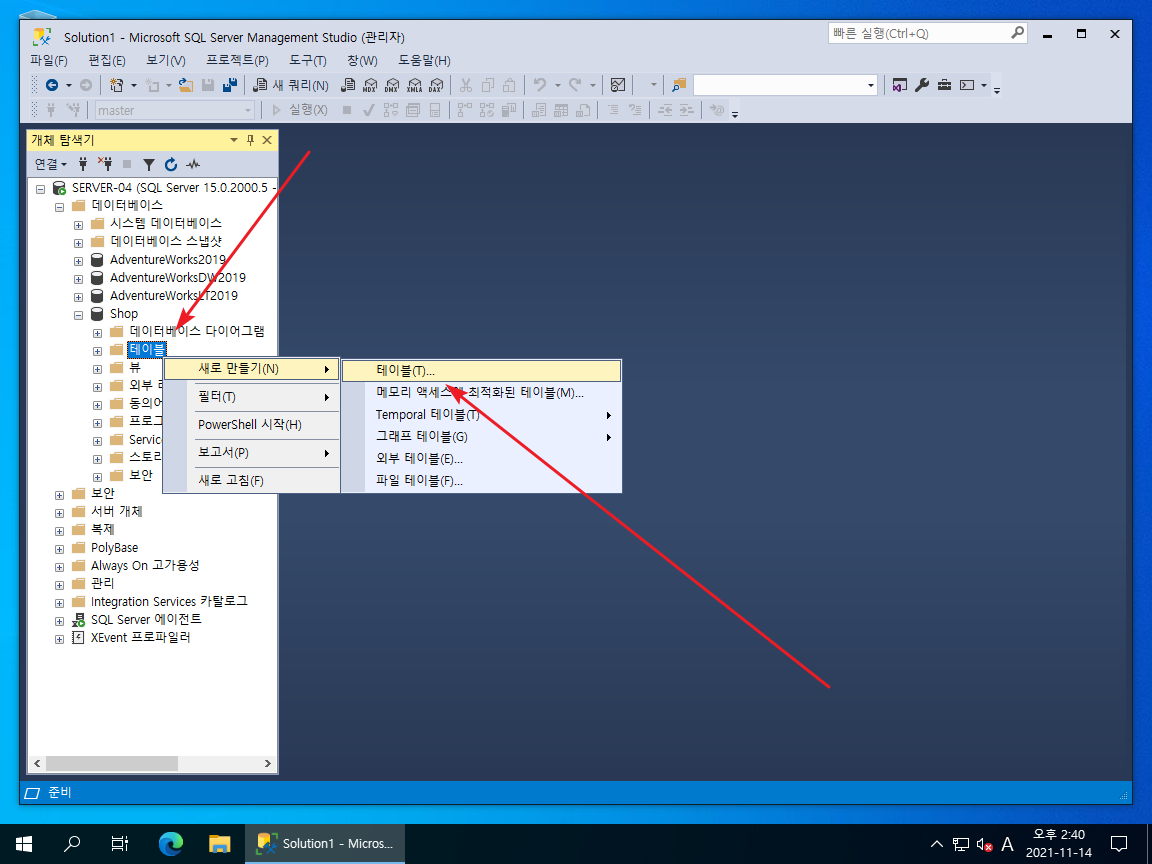Click the Solution Explorer icon in toolbar
The width and height of the screenshot is (1152, 864).
tap(899, 85)
